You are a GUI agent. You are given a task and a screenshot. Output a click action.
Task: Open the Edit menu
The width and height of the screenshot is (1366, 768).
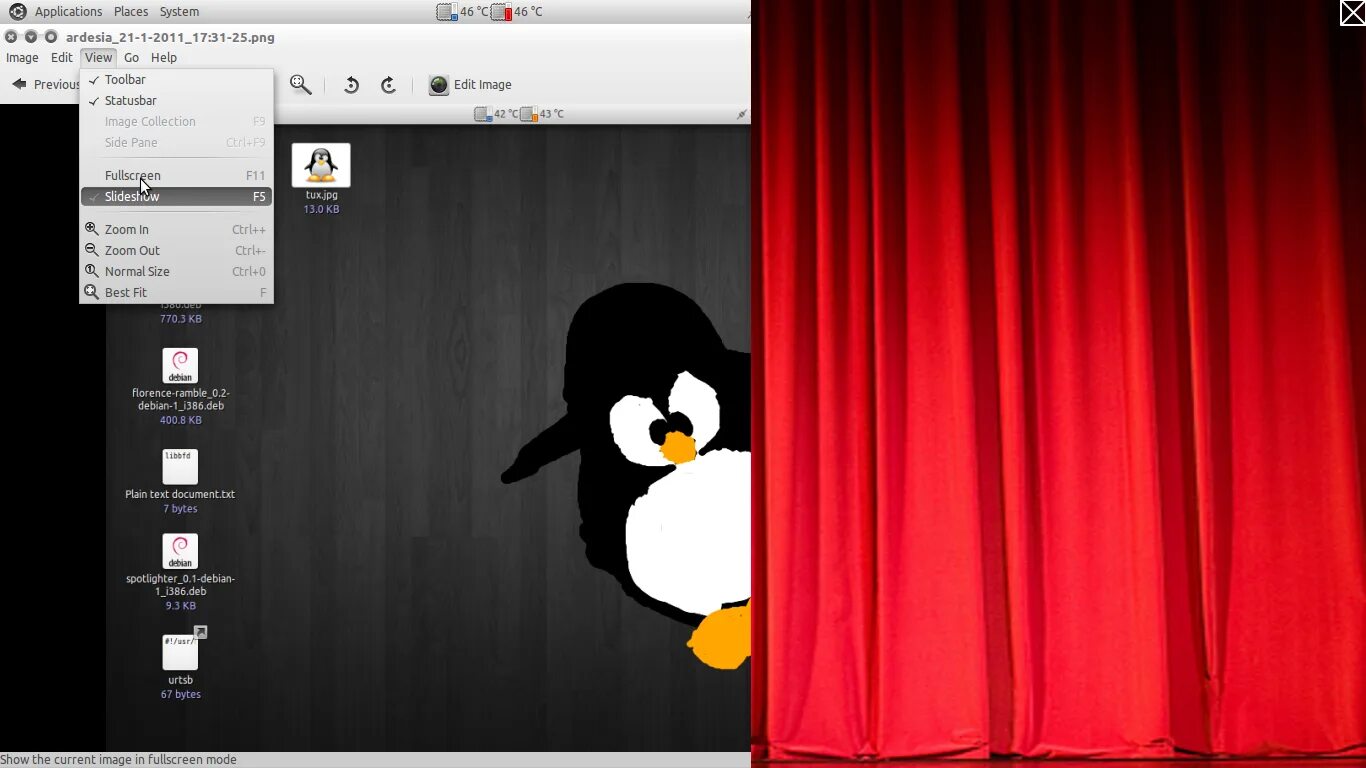[62, 58]
